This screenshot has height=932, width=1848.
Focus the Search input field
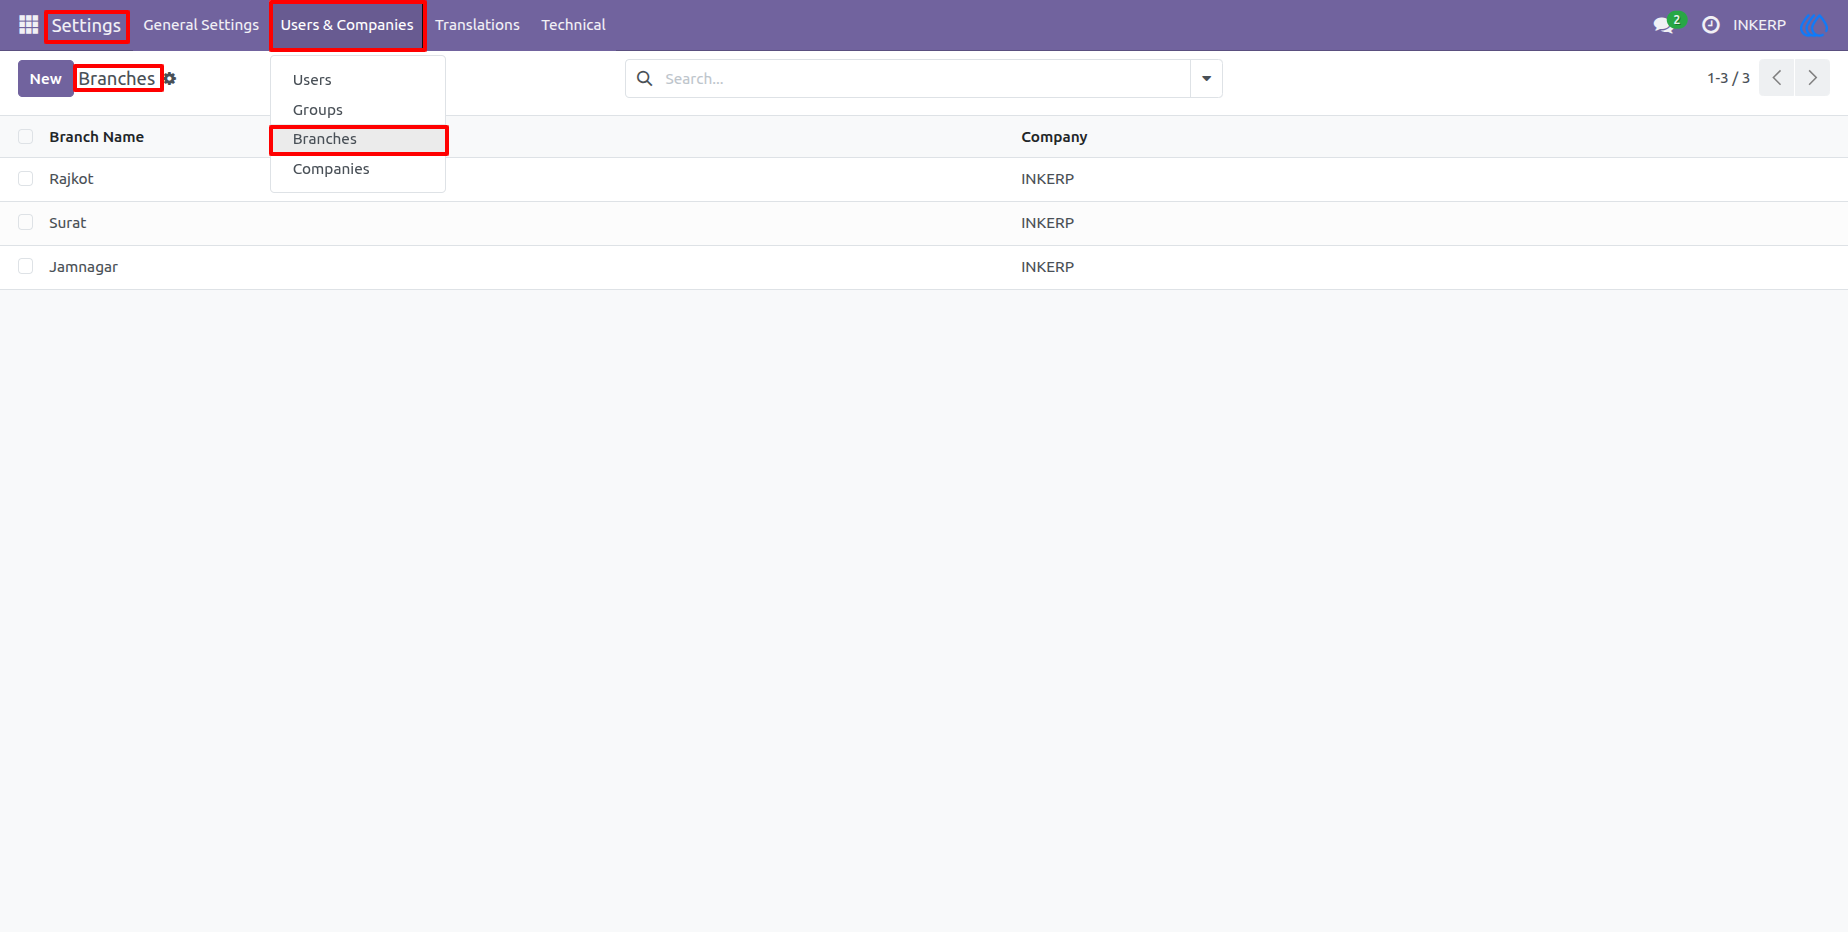pyautogui.click(x=925, y=78)
